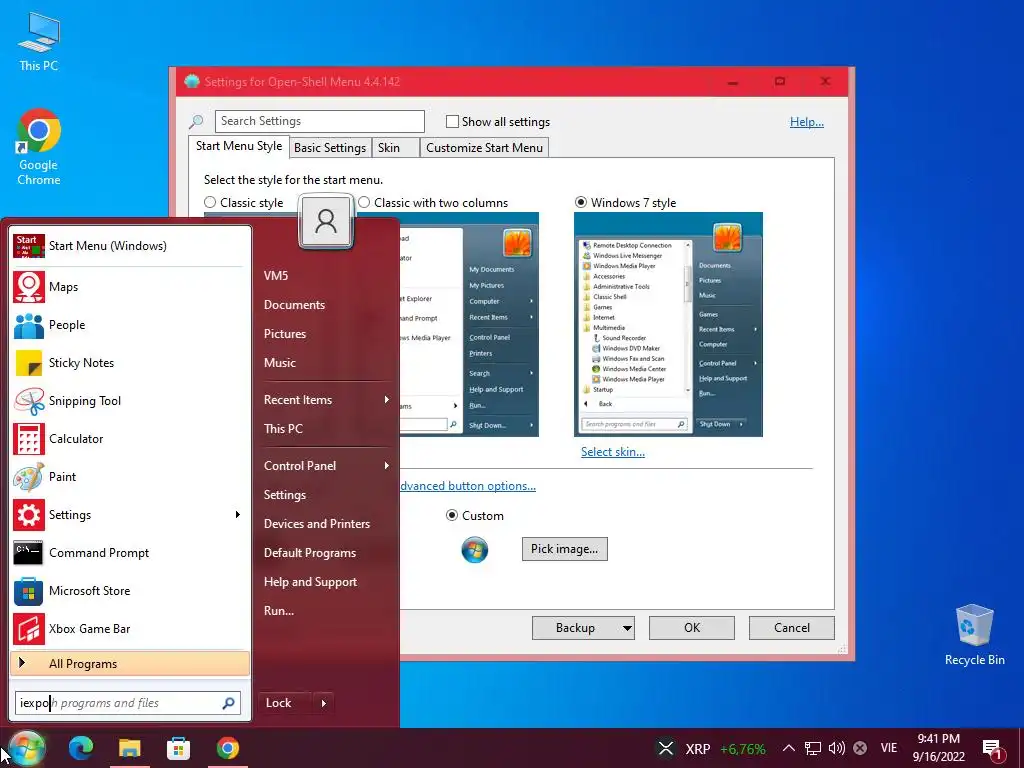The width and height of the screenshot is (1024, 768).
Task: Open All Programs list
Action: click(129, 664)
